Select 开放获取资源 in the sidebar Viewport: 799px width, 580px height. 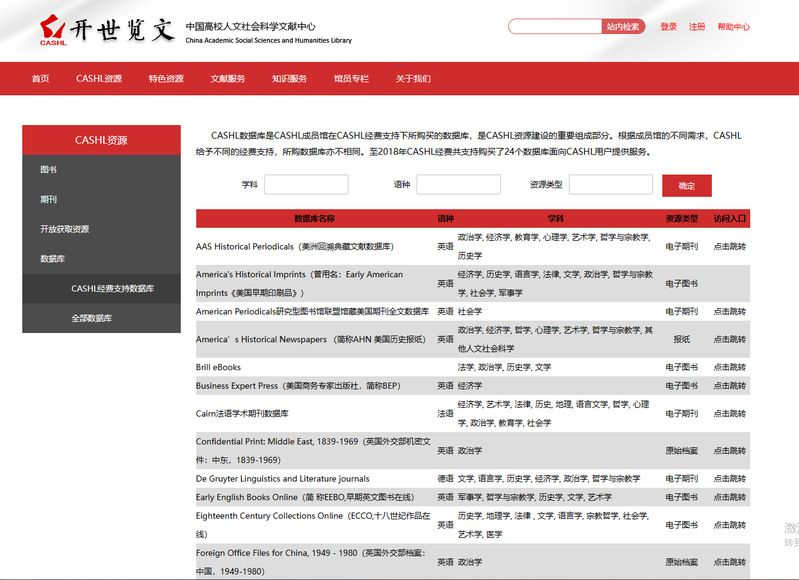click(64, 229)
